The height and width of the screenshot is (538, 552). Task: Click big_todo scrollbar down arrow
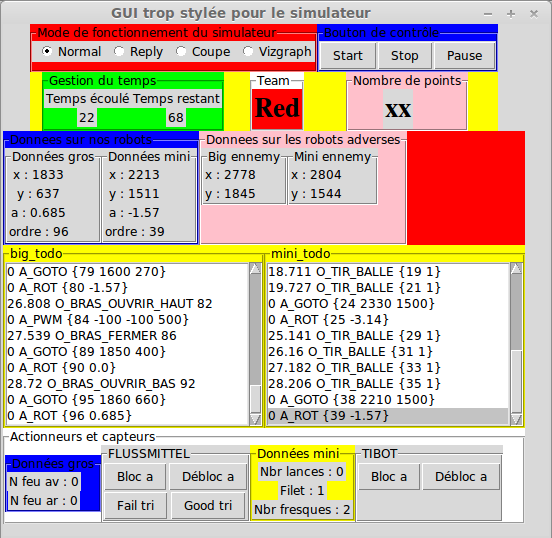pyautogui.click(x=255, y=419)
